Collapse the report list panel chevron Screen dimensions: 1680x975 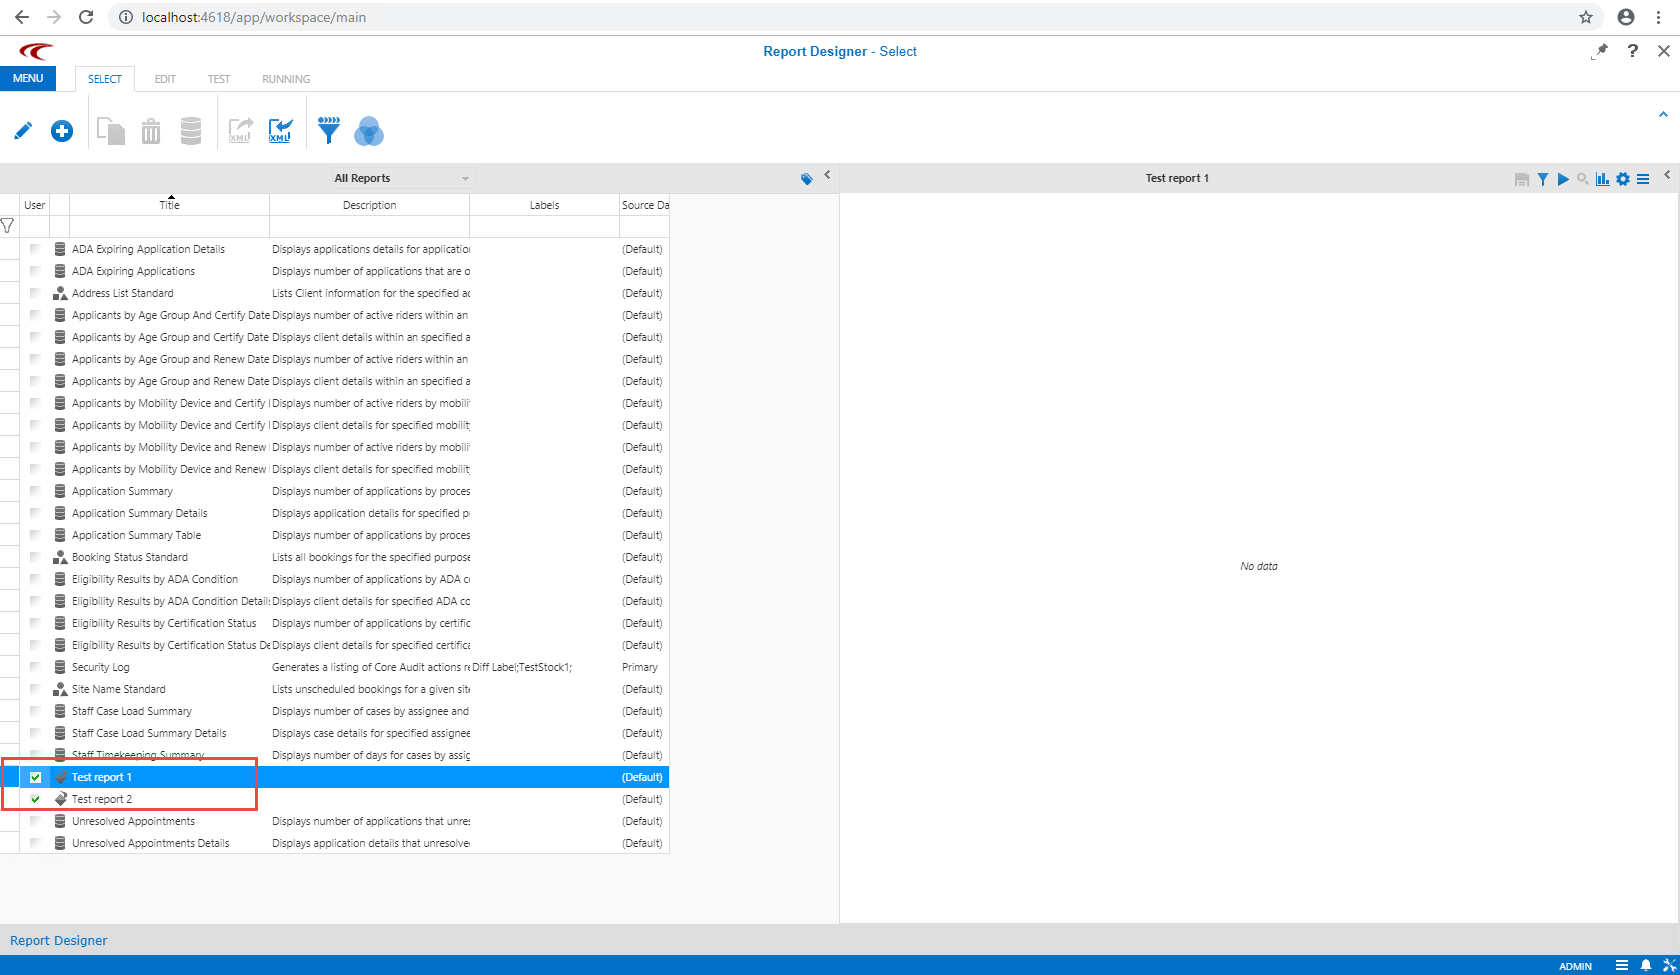(x=827, y=175)
